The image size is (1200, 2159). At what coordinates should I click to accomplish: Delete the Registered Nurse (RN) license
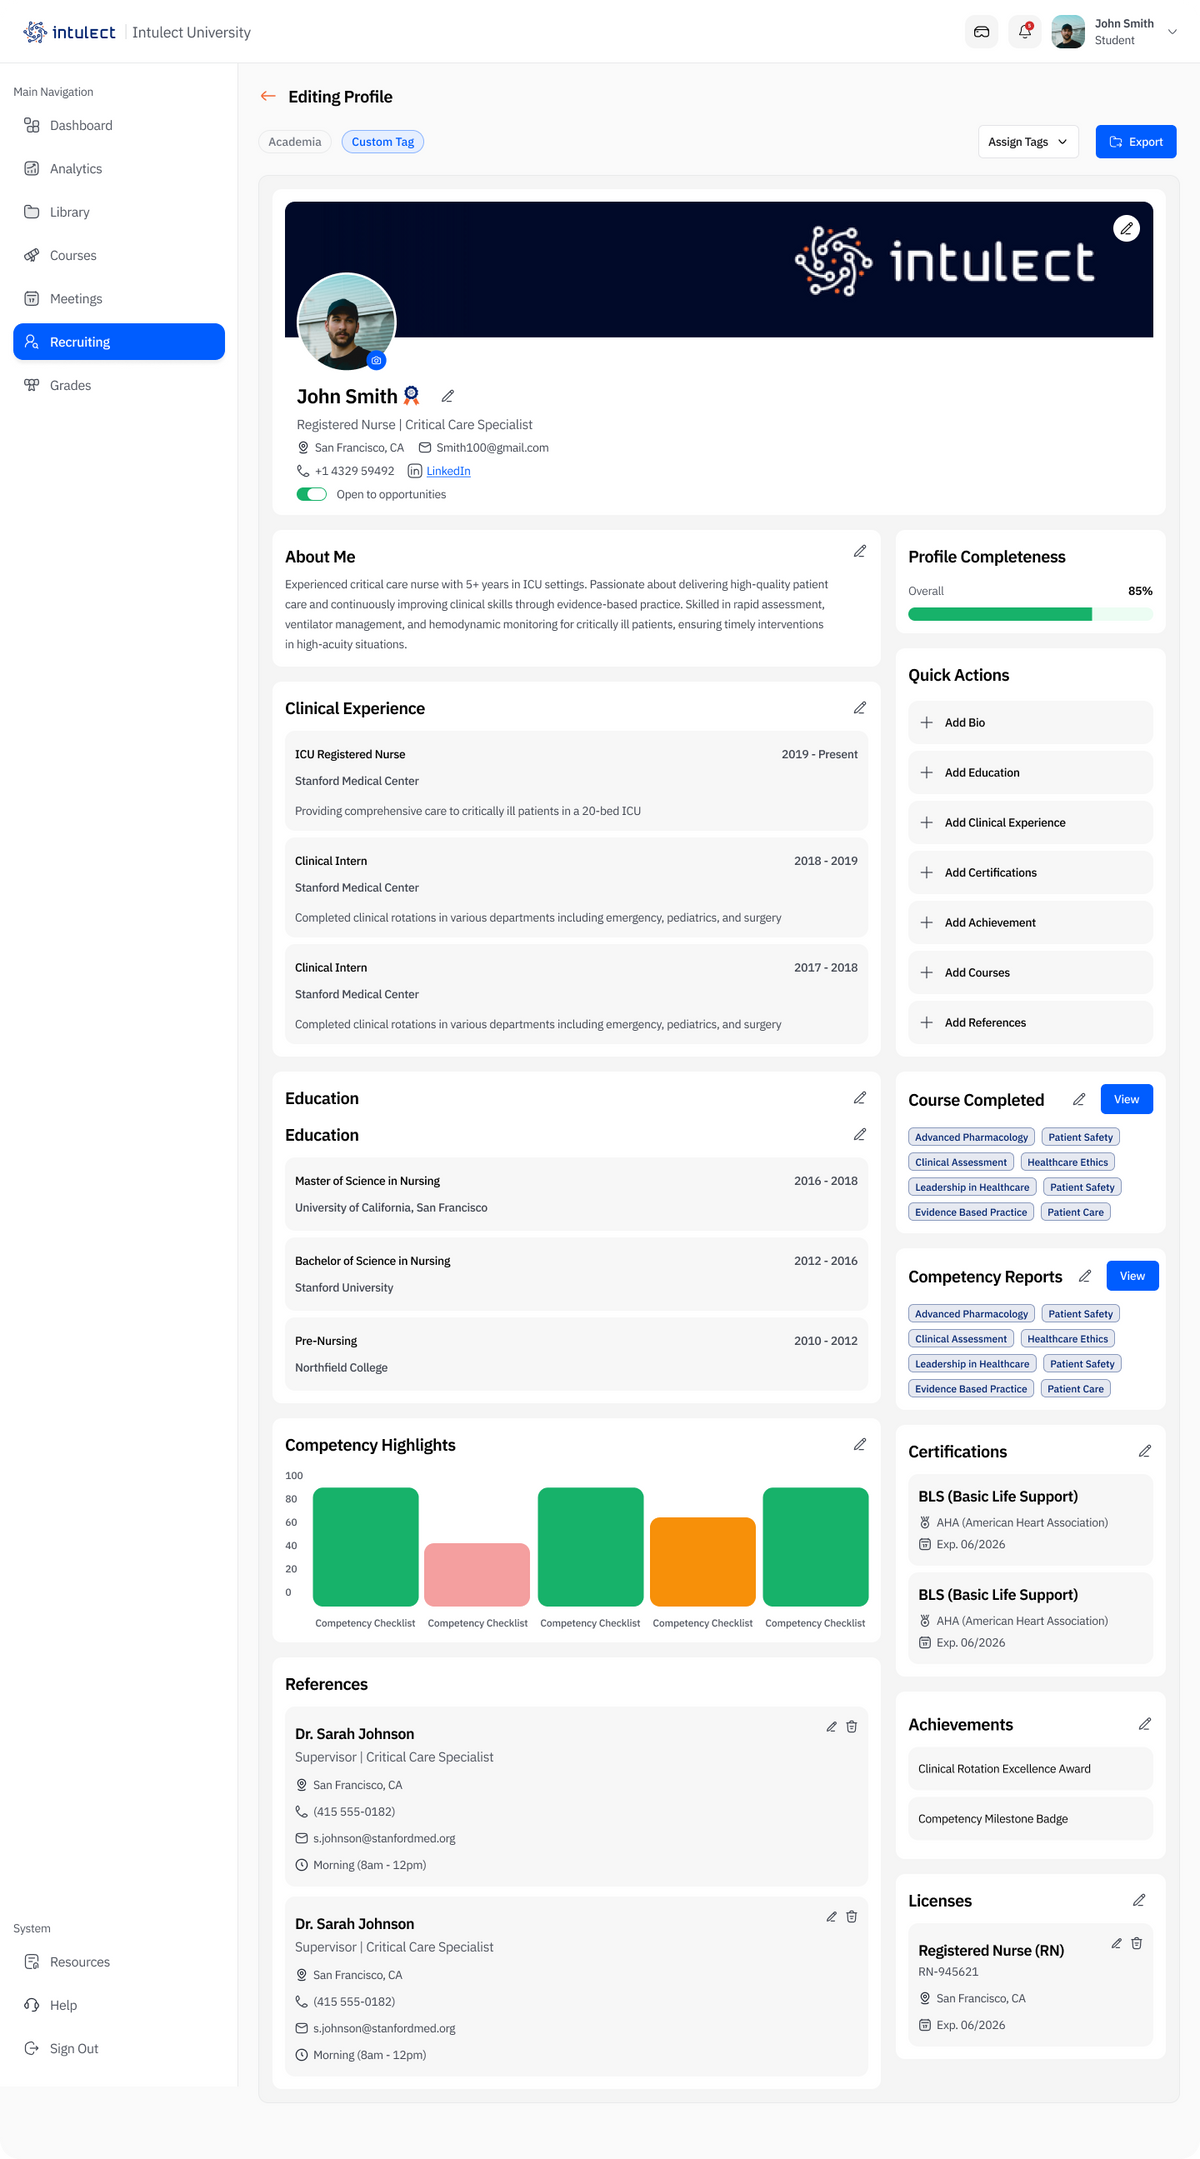(1137, 1944)
